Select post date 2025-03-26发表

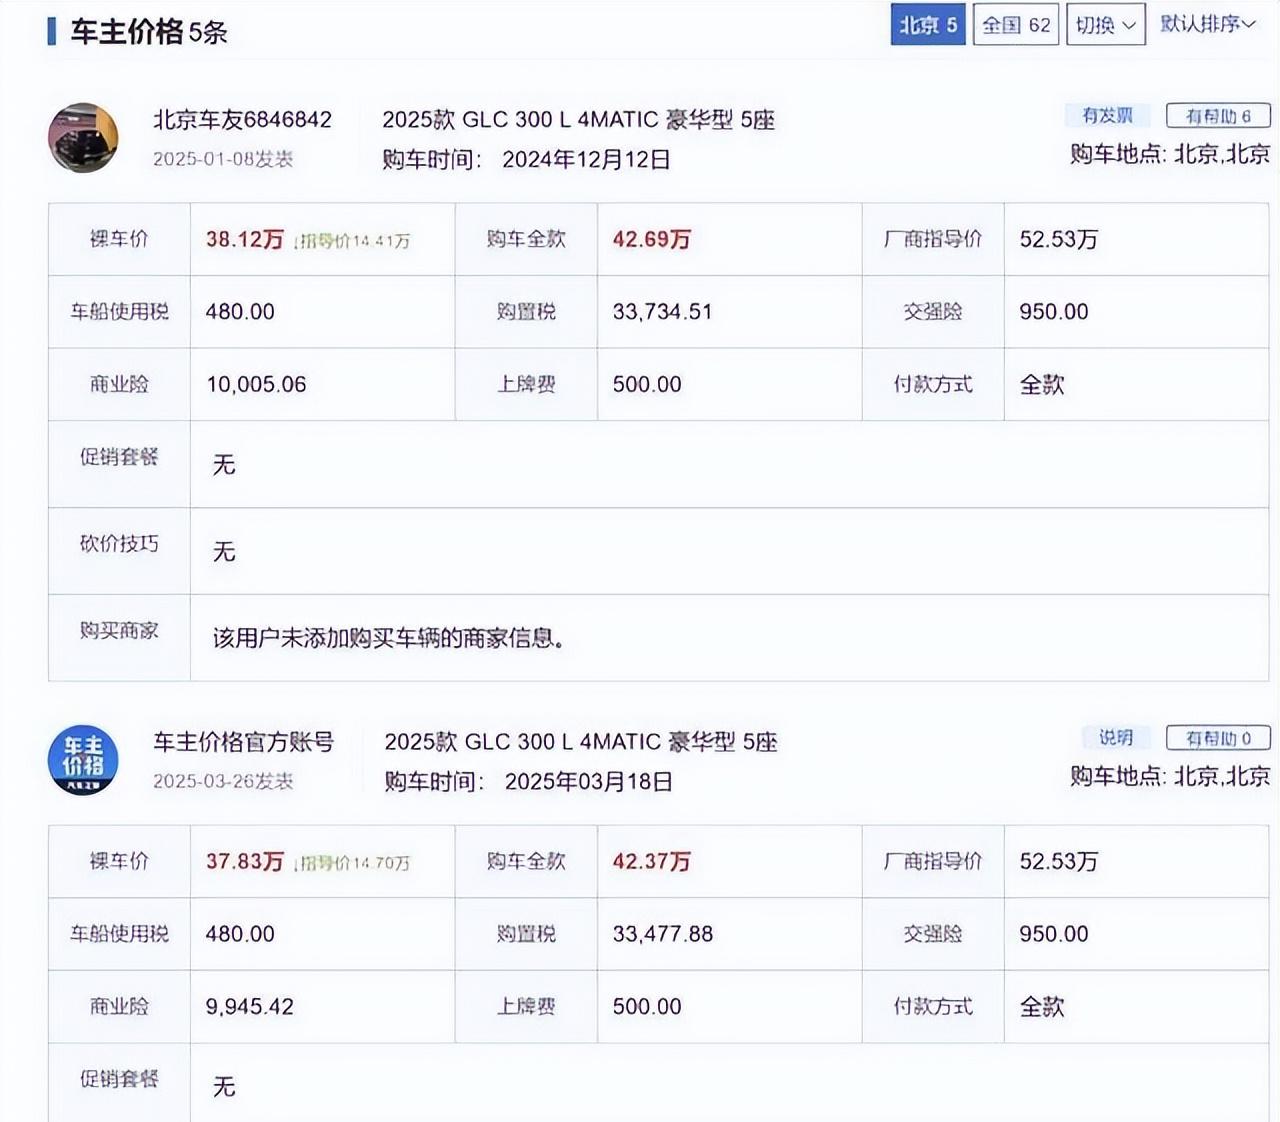pyautogui.click(x=223, y=781)
